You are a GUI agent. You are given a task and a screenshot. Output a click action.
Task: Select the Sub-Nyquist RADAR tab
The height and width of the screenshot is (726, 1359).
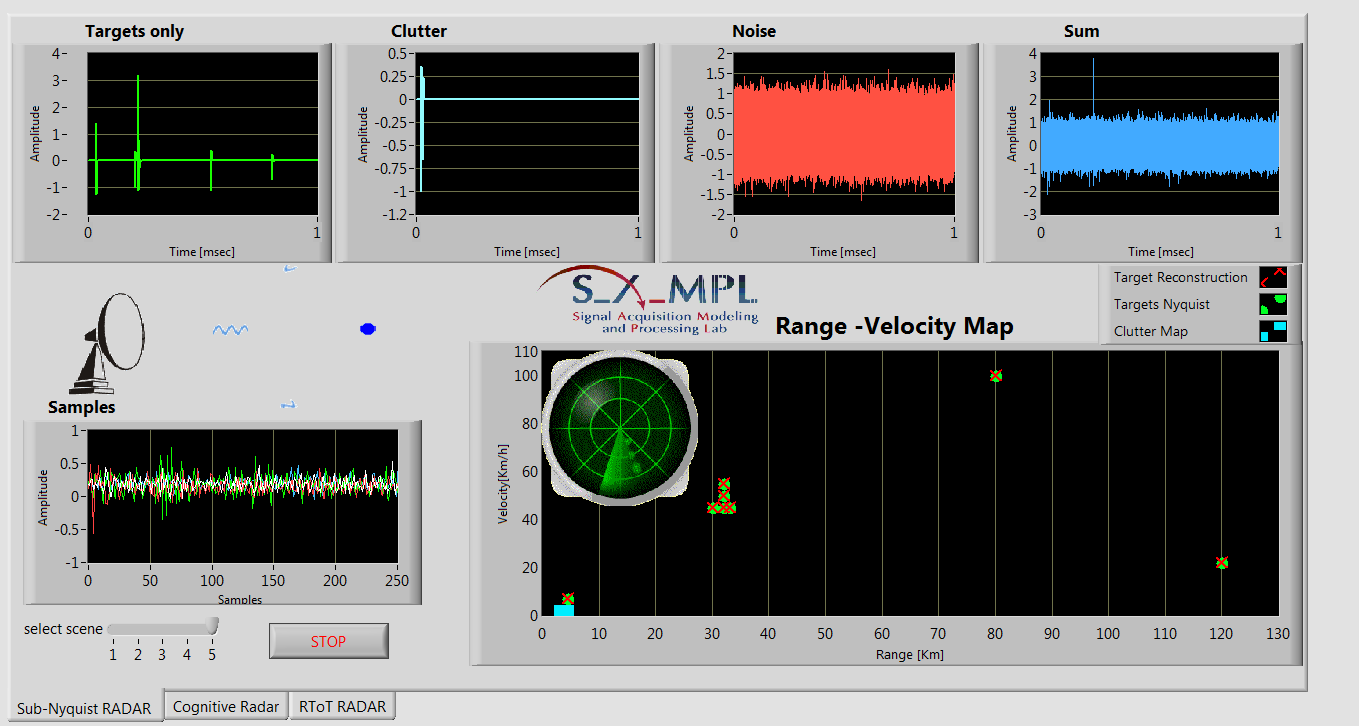coord(84,708)
